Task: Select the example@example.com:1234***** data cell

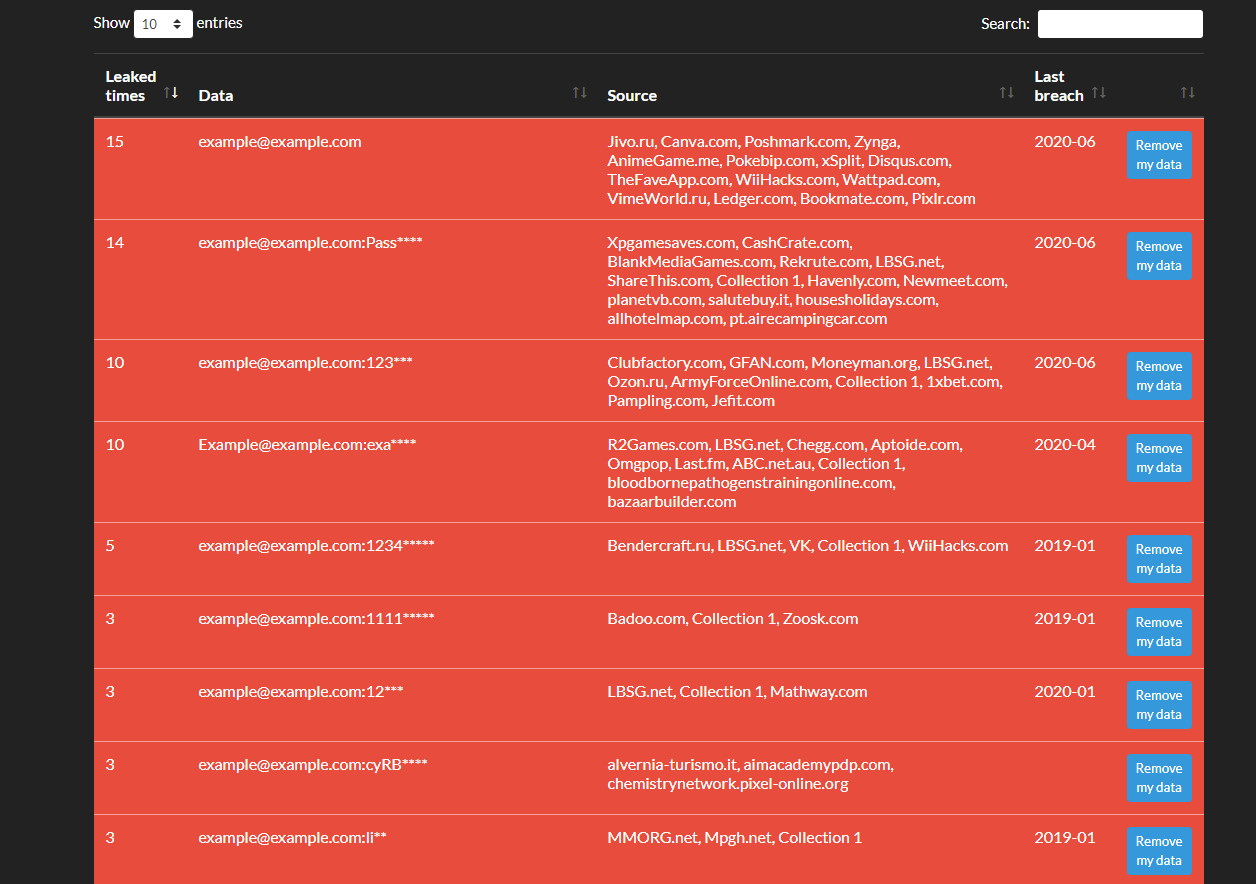Action: (x=316, y=545)
